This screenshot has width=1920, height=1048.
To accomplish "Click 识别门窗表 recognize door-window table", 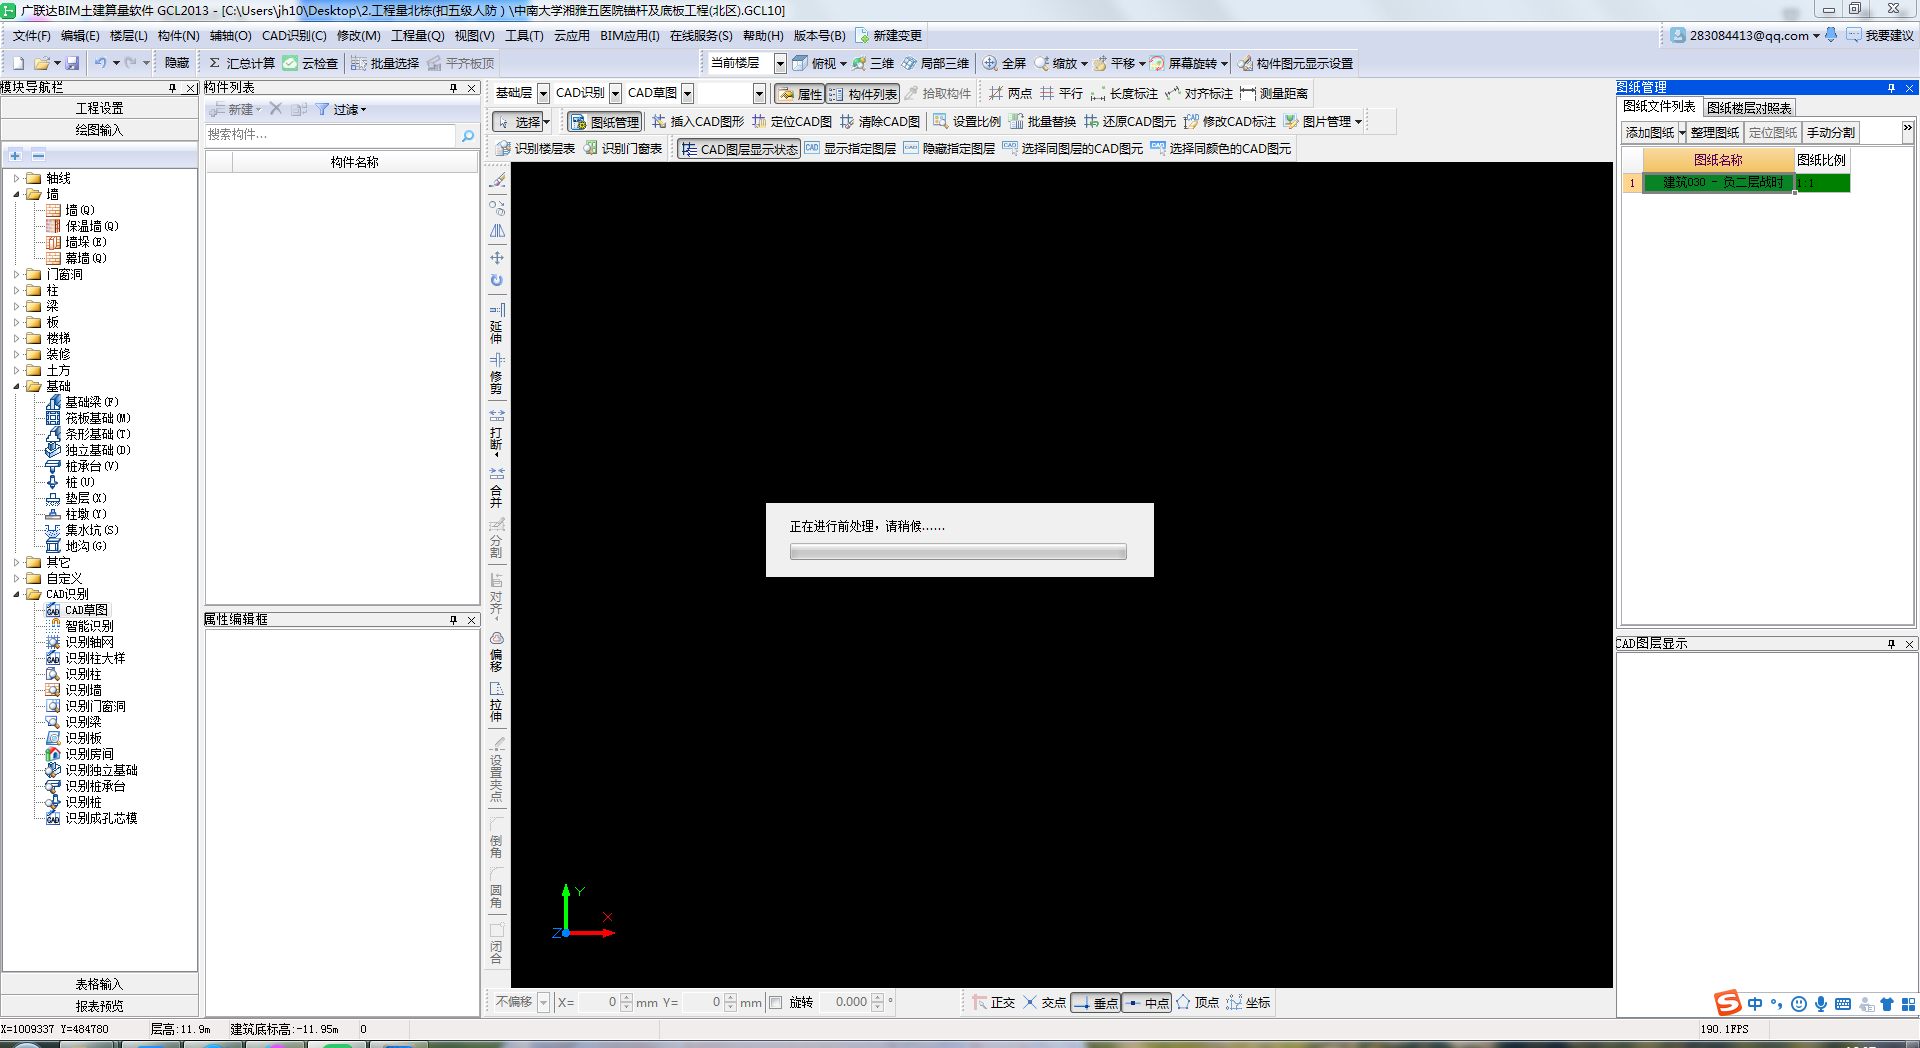I will click(x=623, y=148).
